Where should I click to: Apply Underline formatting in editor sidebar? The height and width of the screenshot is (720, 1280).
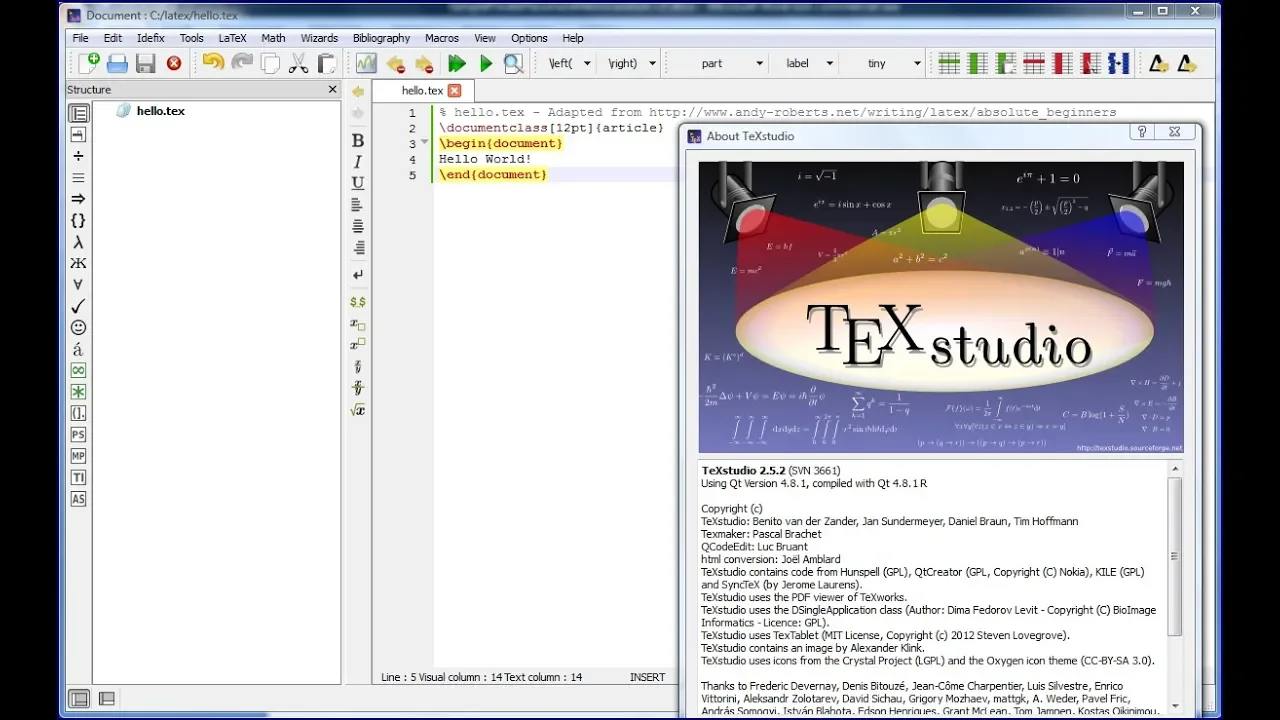point(358,182)
